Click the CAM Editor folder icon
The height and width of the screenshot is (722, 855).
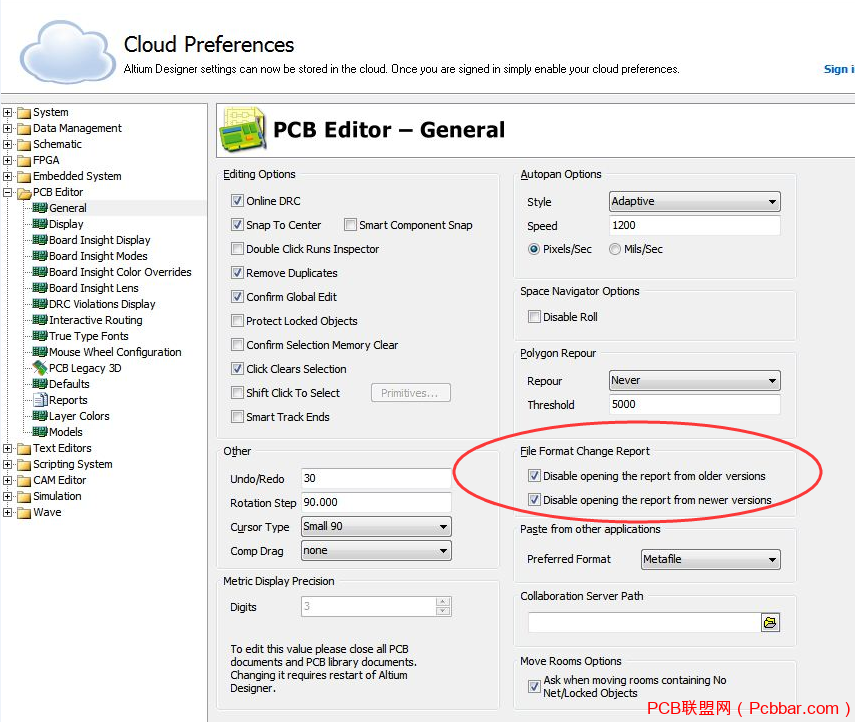pyautogui.click(x=24, y=481)
